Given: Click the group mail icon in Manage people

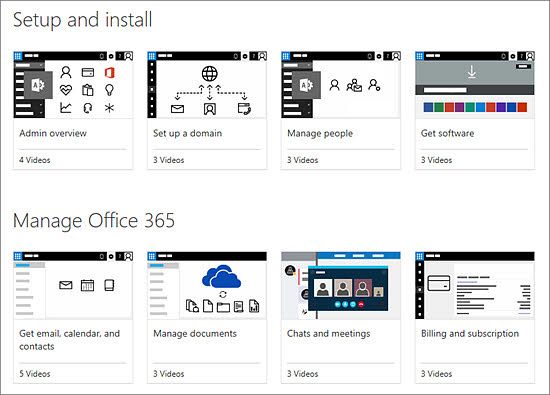Looking at the screenshot, I should [354, 85].
